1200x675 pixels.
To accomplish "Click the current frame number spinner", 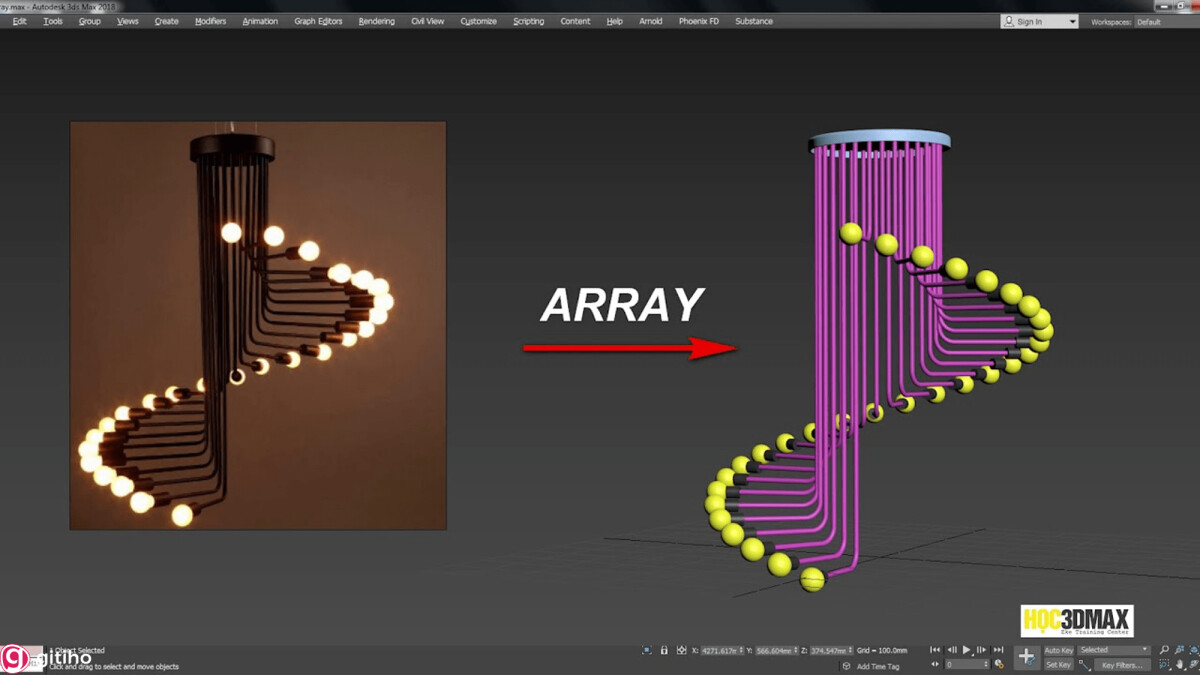I will click(x=965, y=664).
